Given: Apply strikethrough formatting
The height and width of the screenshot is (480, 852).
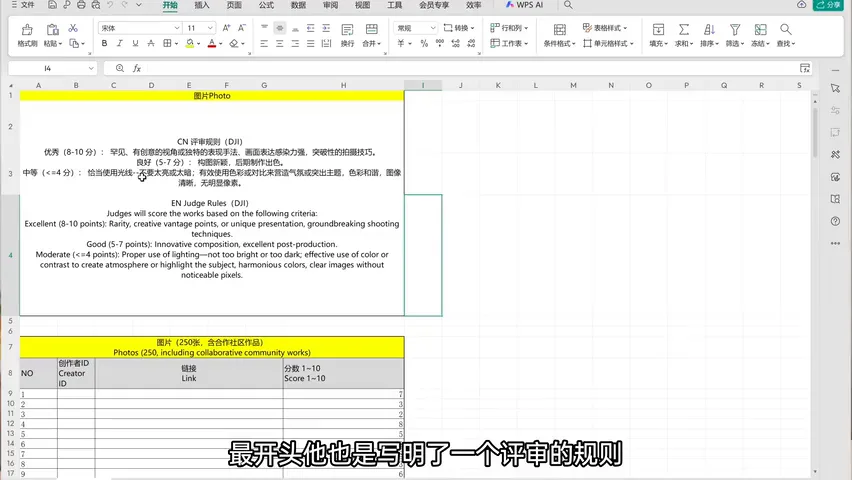Looking at the screenshot, I should [x=151, y=43].
